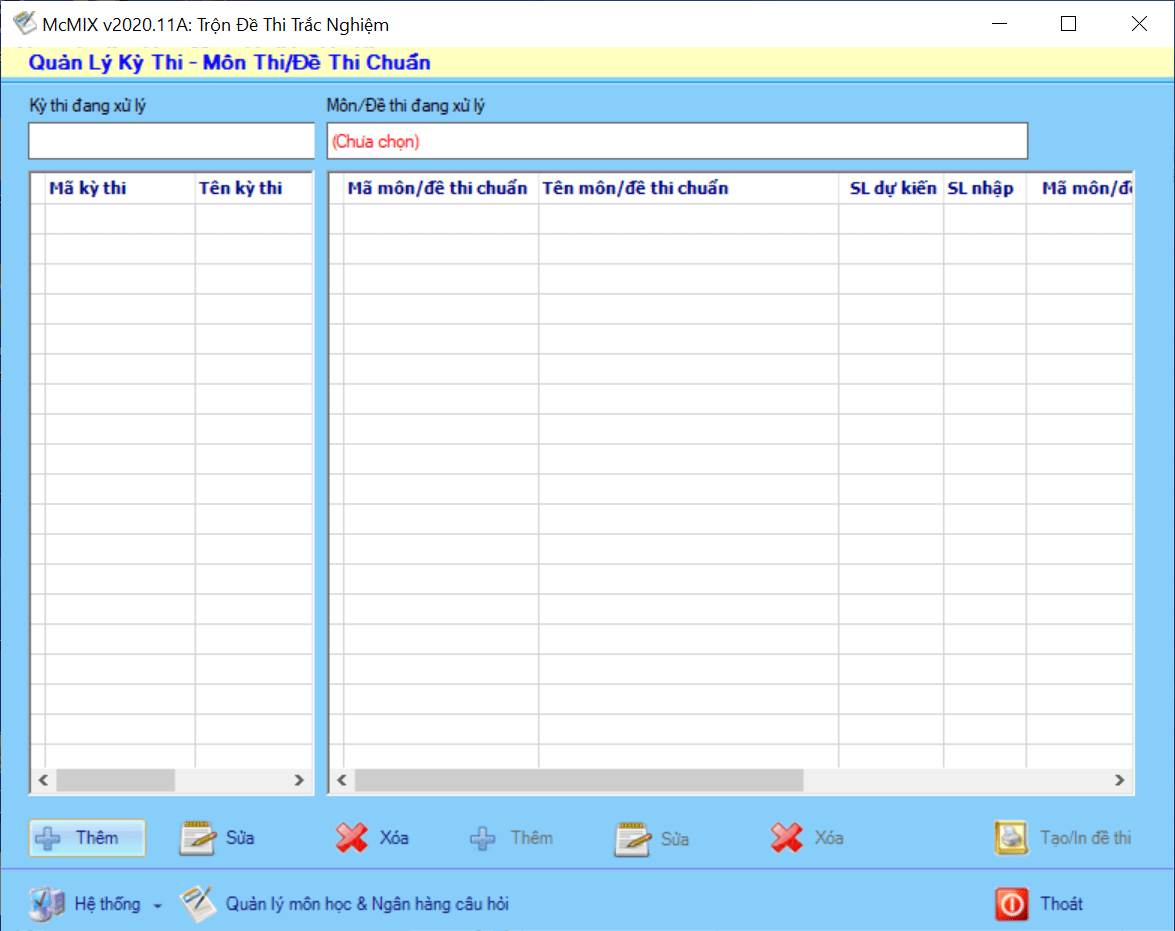1175x931 pixels.
Task: Click right scroll arrow of subject table
Action: click(1120, 780)
